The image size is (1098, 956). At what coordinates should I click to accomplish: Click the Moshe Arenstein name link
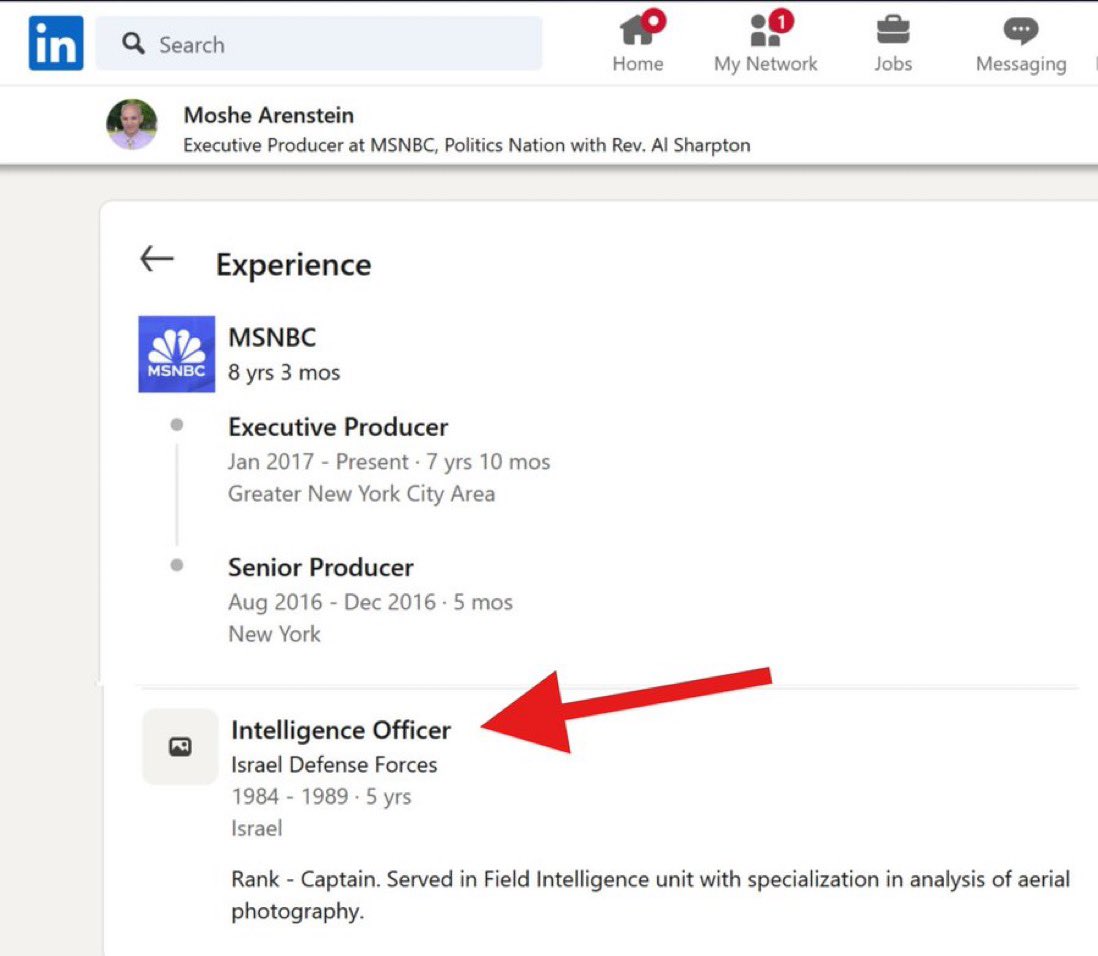click(x=268, y=115)
